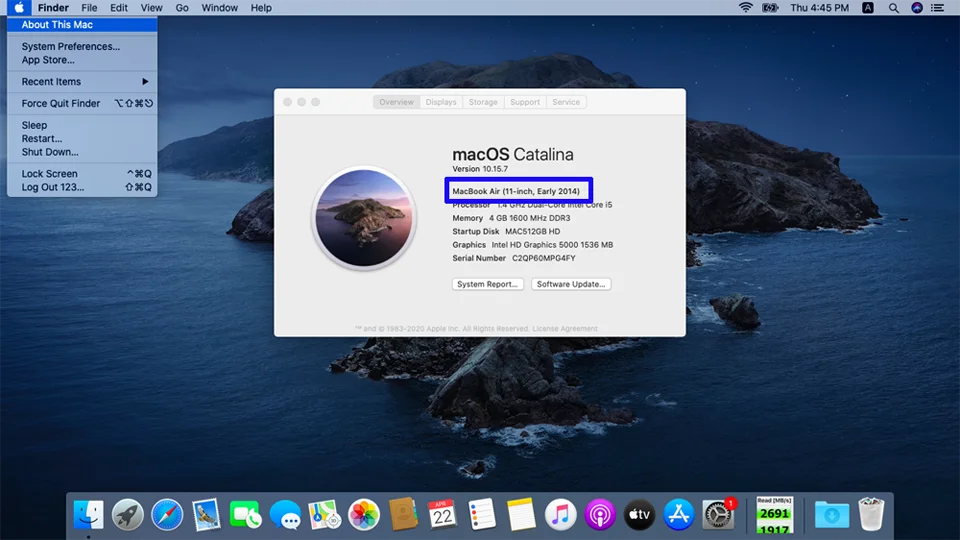Viewport: 960px width, 540px height.
Task: Open the Help menu
Action: click(261, 7)
